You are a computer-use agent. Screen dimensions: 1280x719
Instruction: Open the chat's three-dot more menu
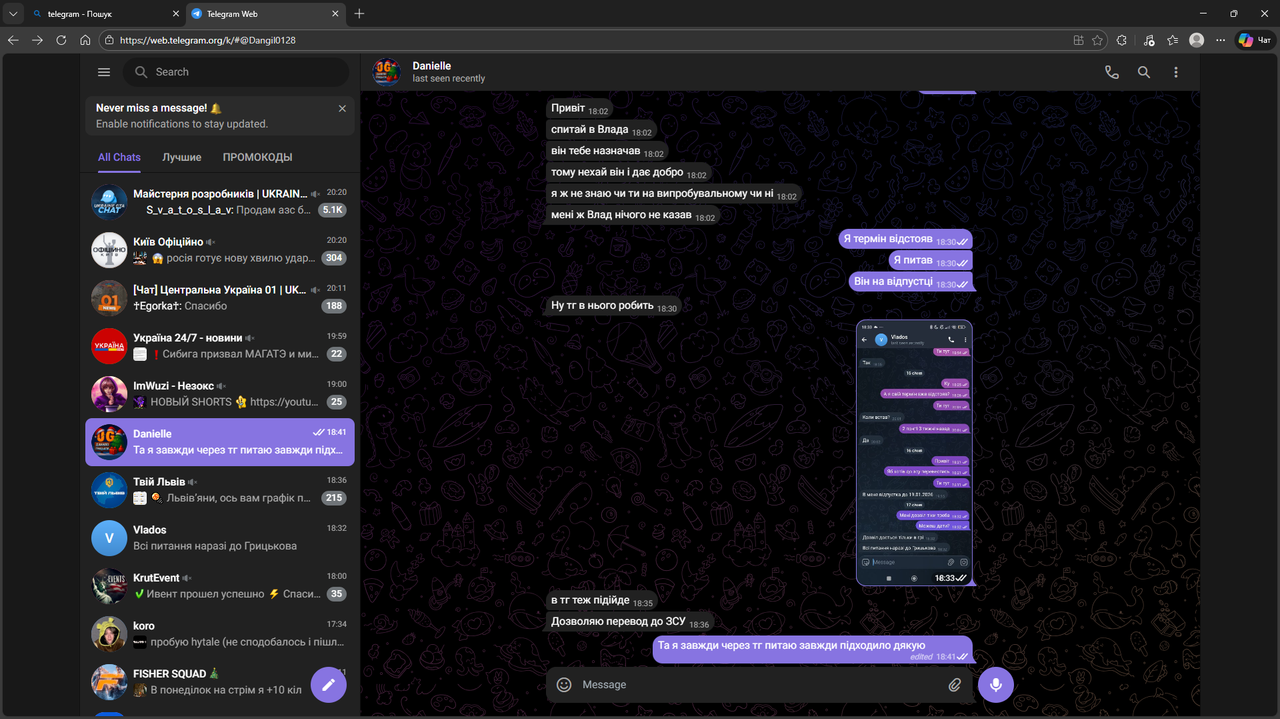[1176, 72]
